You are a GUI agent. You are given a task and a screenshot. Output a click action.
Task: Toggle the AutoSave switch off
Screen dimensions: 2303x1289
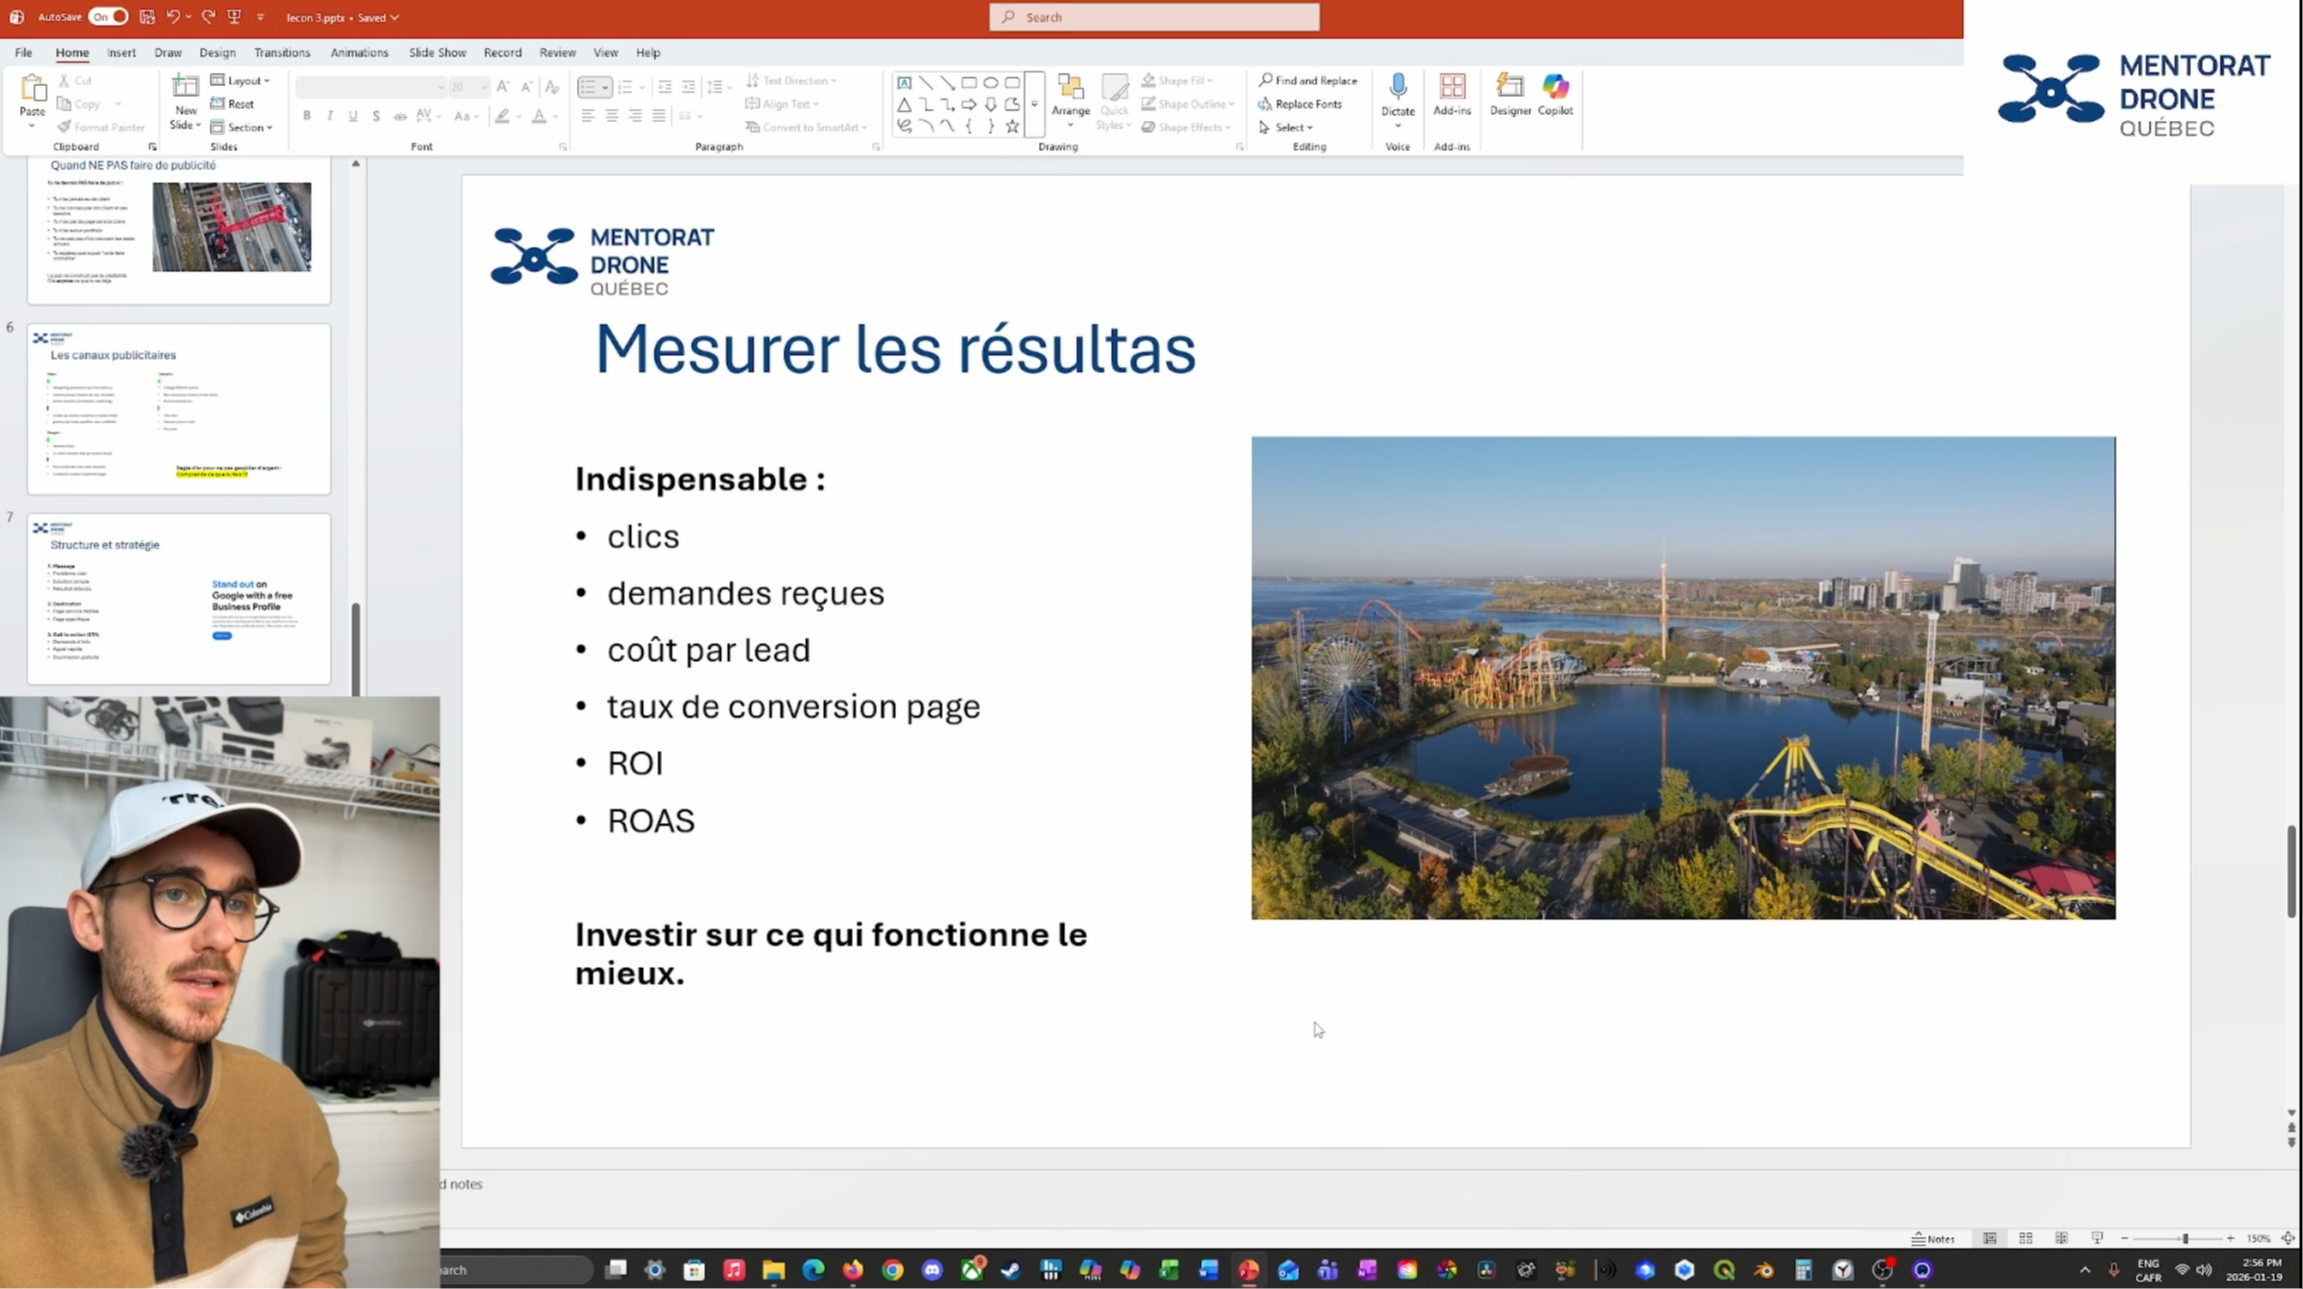[x=107, y=16]
